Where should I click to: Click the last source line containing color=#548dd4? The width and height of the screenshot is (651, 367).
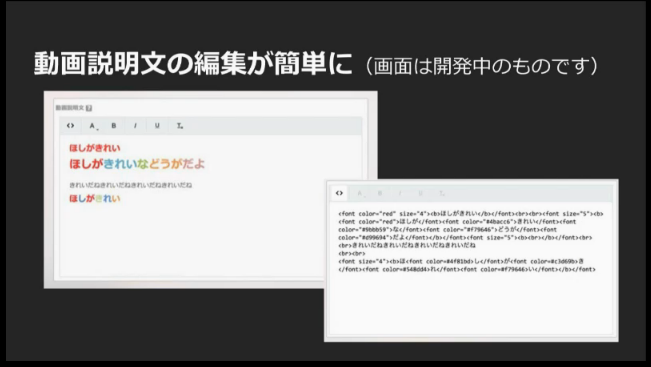(x=467, y=269)
